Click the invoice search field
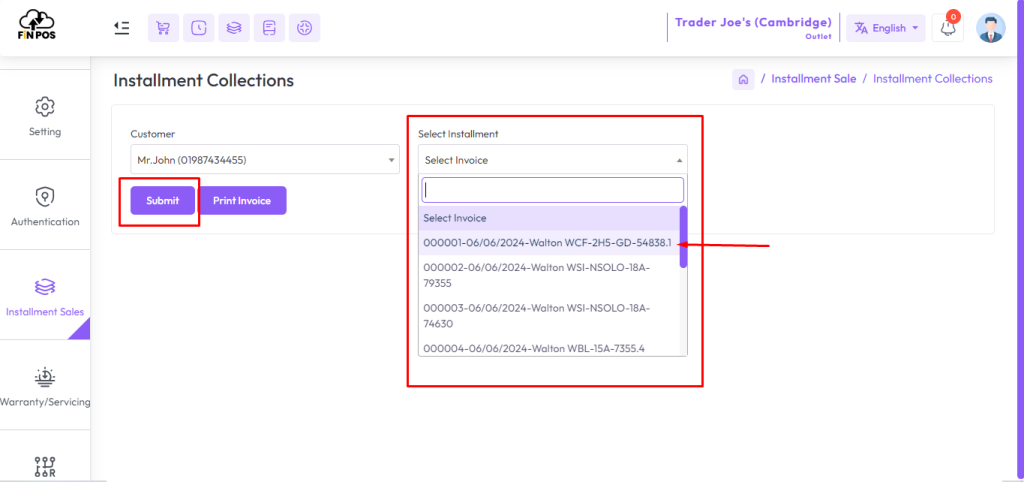Screen dimensions: 1024x482 tap(552, 190)
